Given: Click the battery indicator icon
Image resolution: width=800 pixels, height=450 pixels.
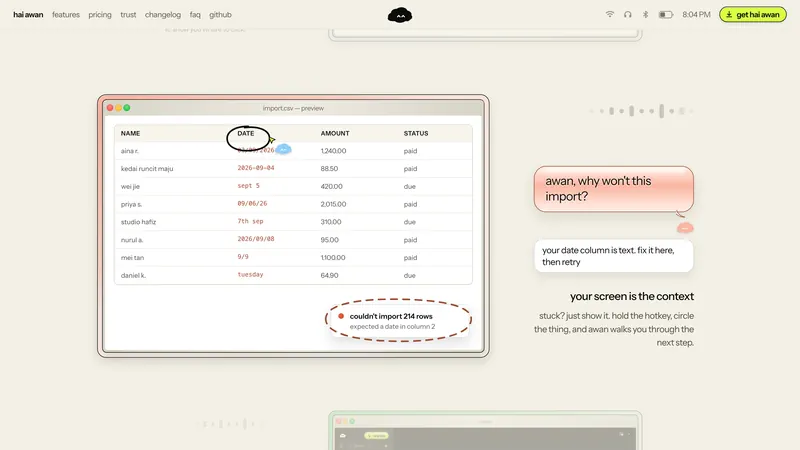Looking at the screenshot, I should (666, 15).
